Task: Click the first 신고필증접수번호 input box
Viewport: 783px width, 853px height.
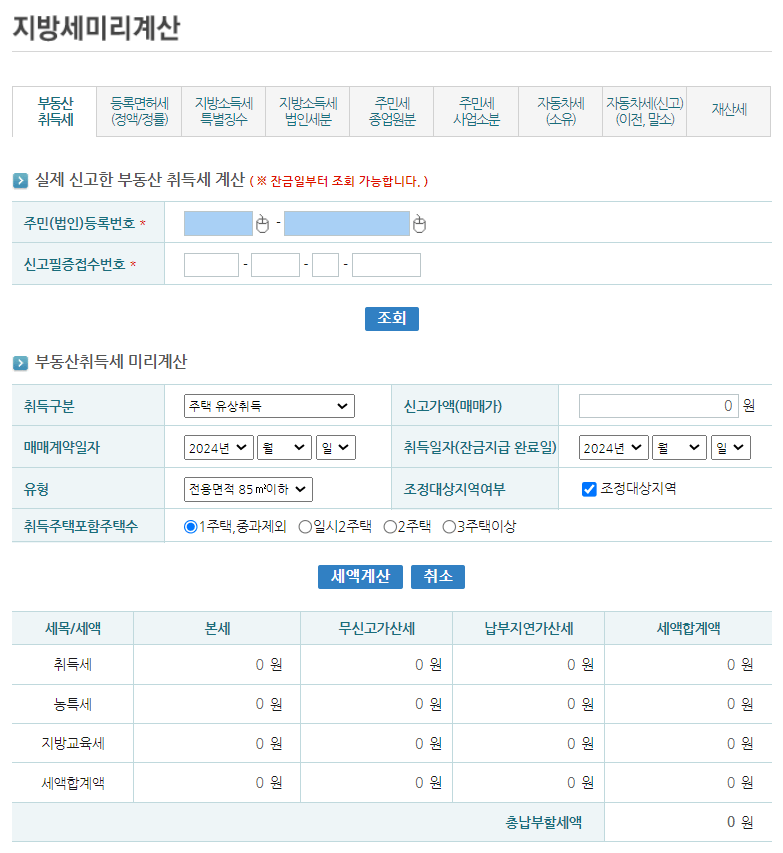Action: pos(211,265)
